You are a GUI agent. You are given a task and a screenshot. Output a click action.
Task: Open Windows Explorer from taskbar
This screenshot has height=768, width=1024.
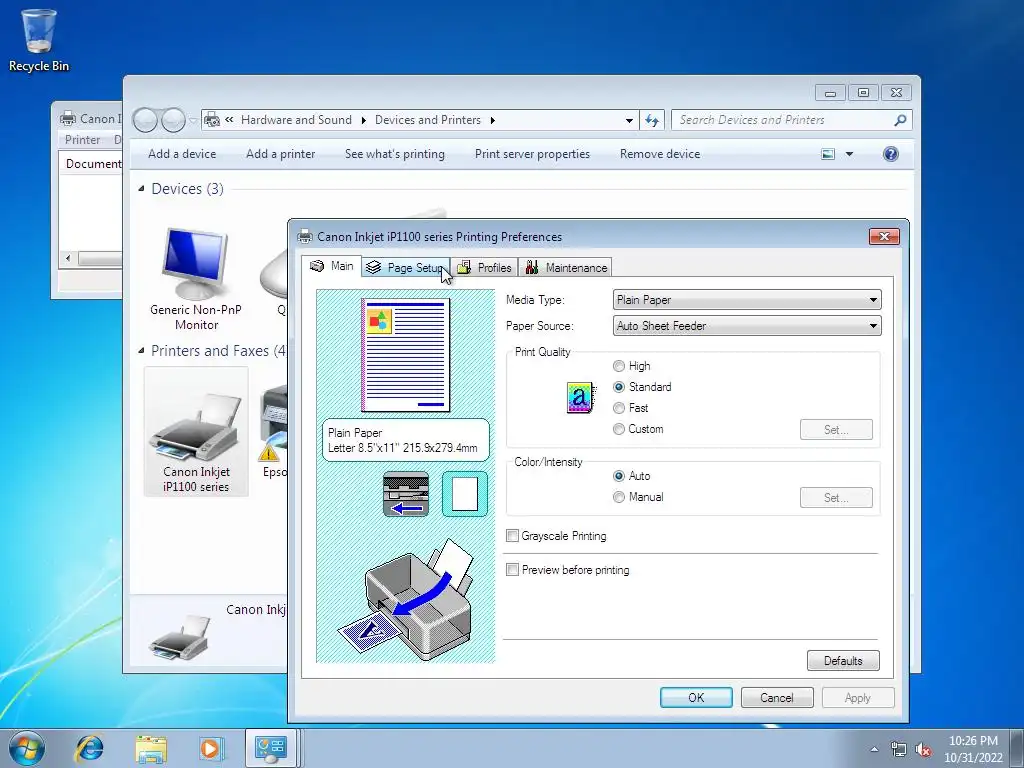click(151, 748)
